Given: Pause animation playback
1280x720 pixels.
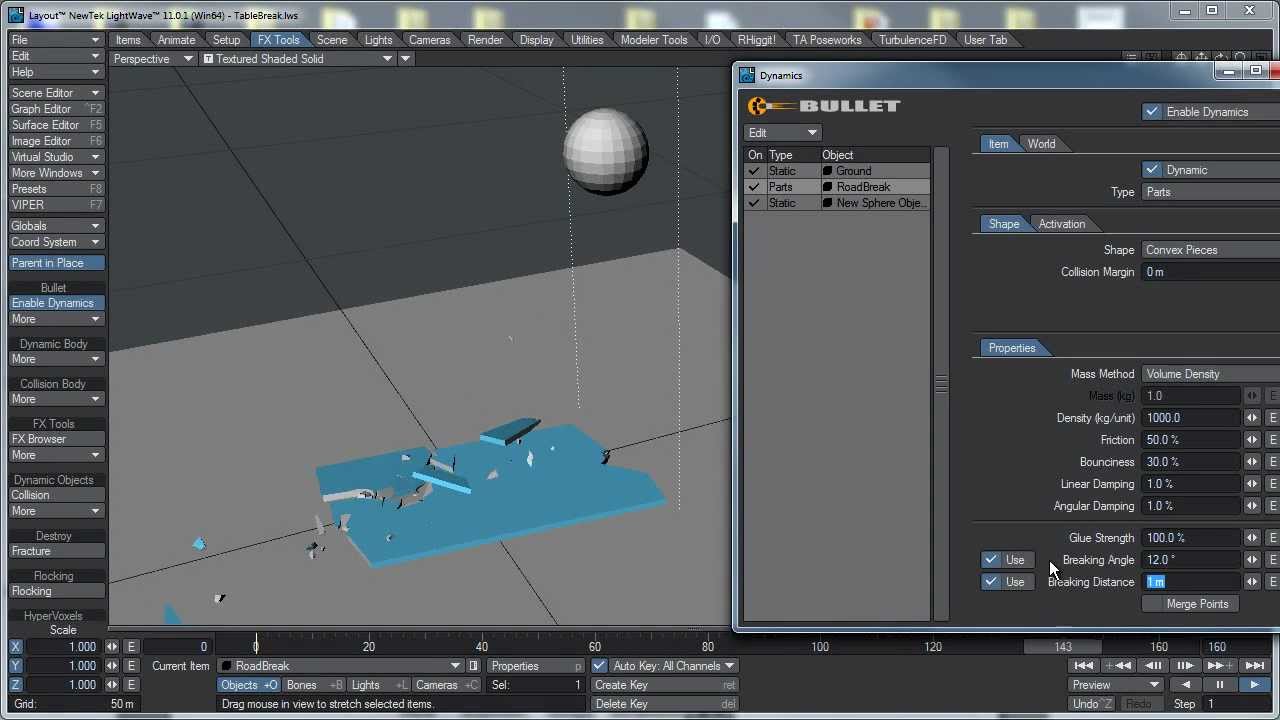Looking at the screenshot, I should tap(1220, 685).
